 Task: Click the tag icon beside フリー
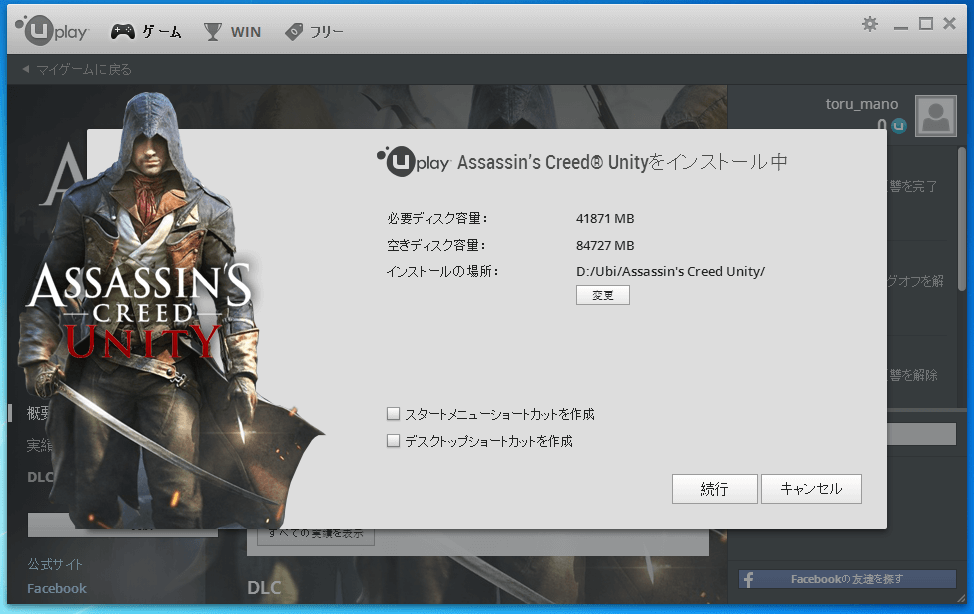coord(294,31)
